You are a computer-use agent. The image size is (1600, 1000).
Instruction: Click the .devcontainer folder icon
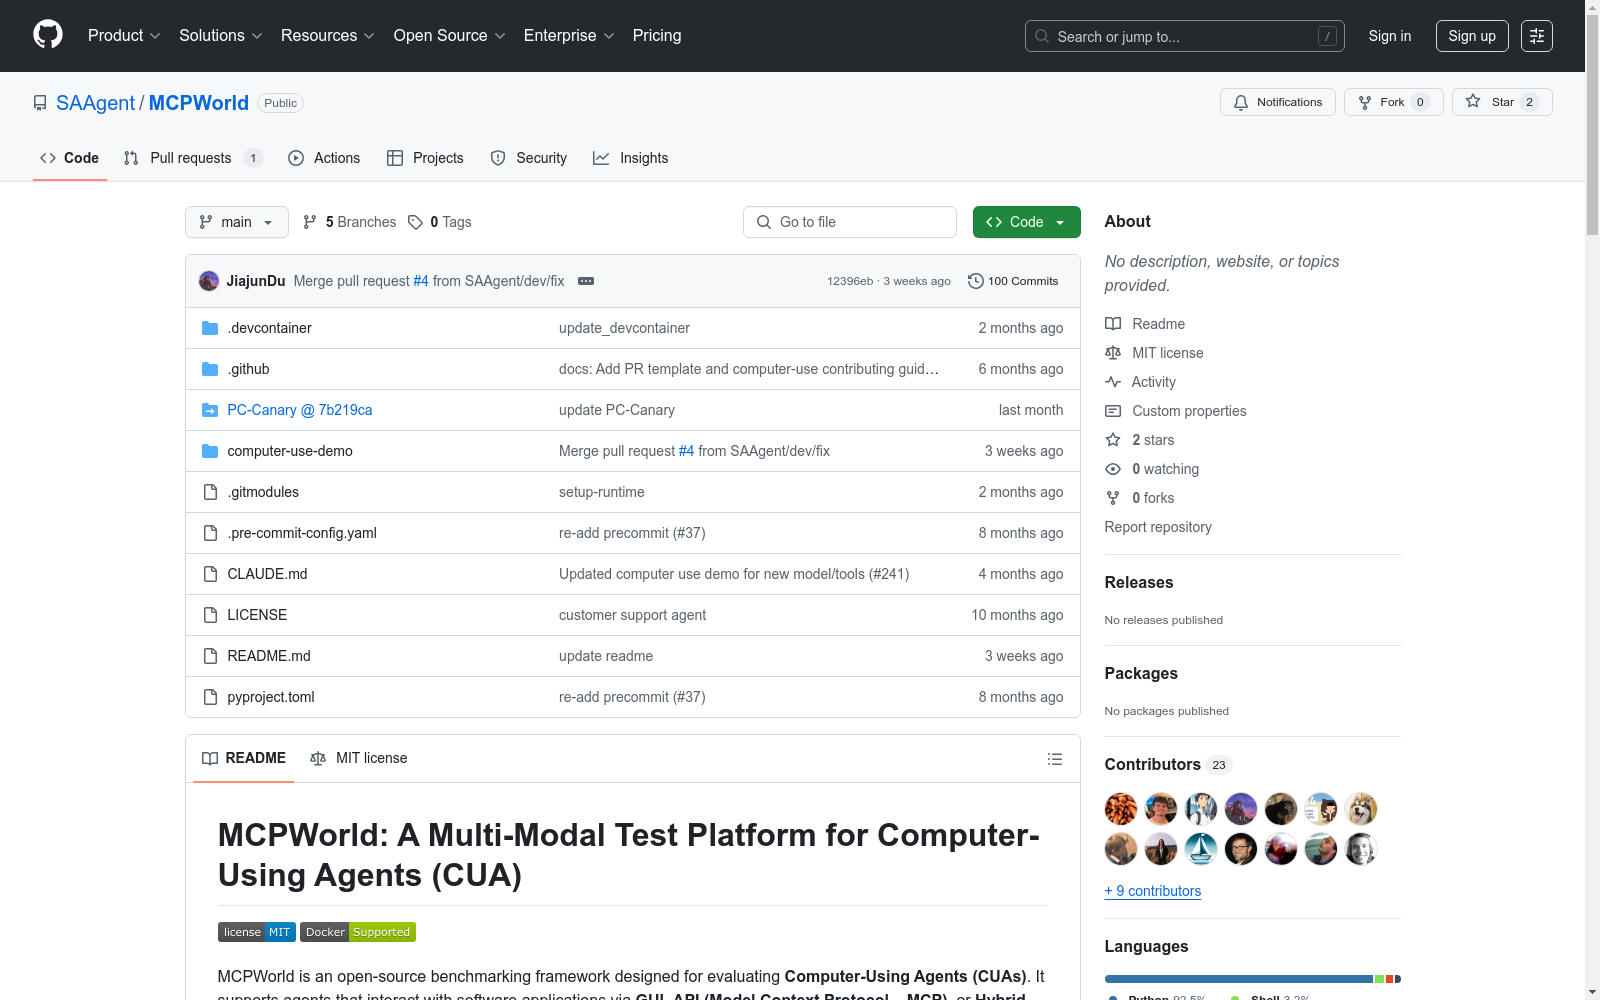[210, 328]
